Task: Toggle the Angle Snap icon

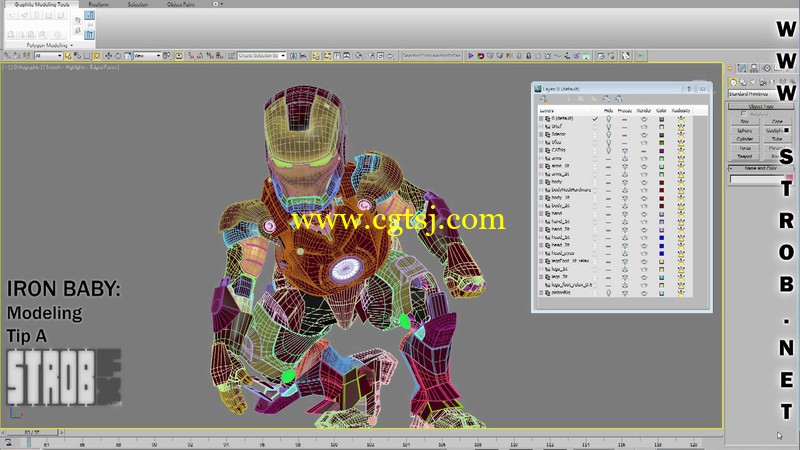Action: click(200, 56)
